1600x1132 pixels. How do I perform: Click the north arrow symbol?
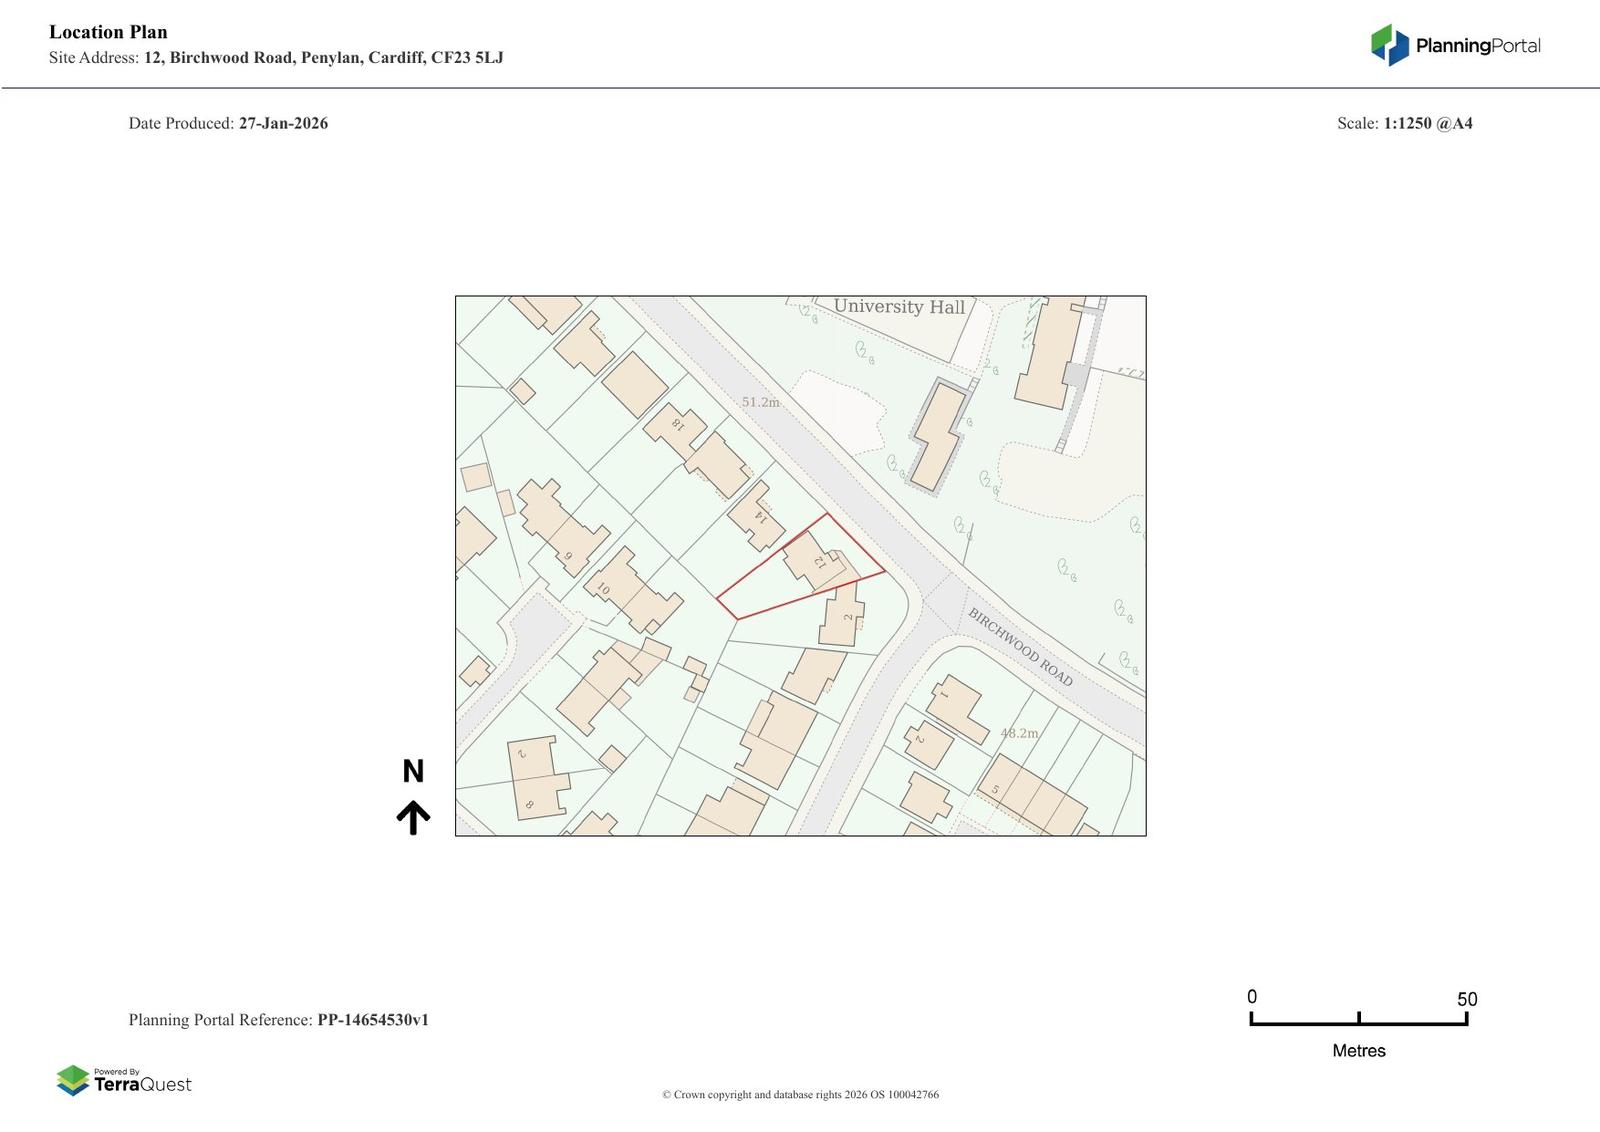click(413, 817)
